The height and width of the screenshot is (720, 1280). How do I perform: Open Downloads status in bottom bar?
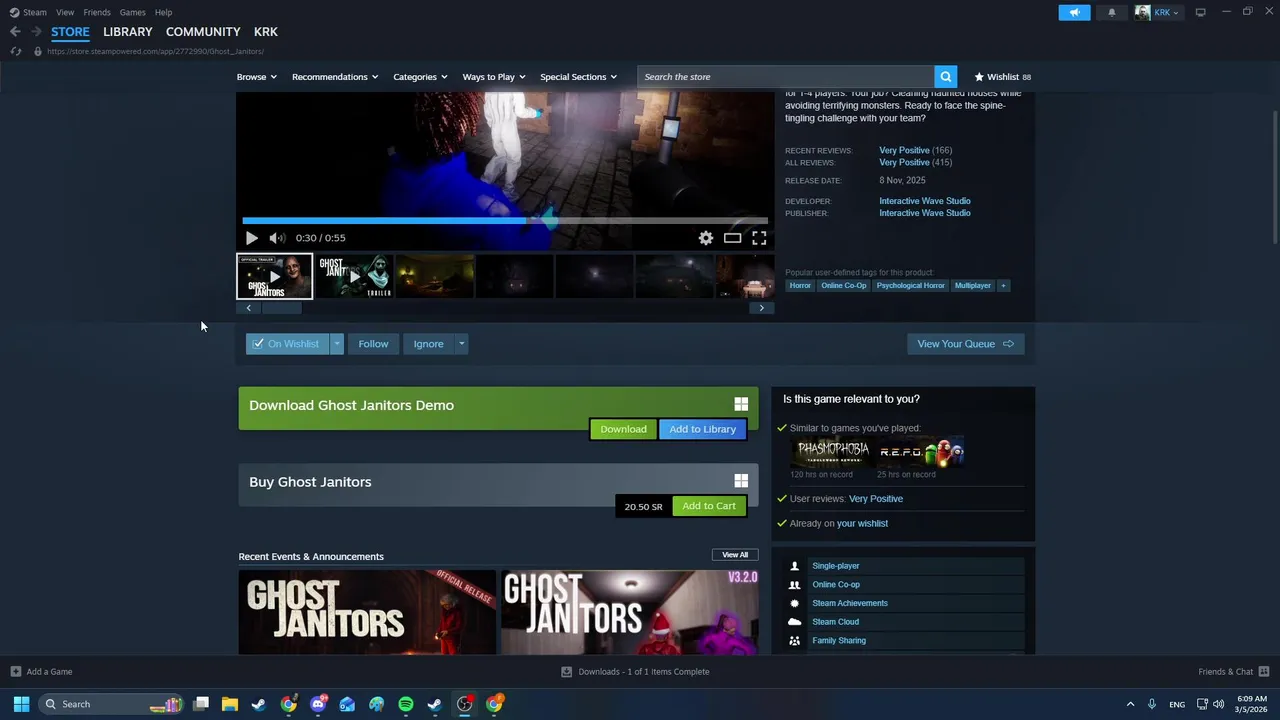[x=635, y=672]
